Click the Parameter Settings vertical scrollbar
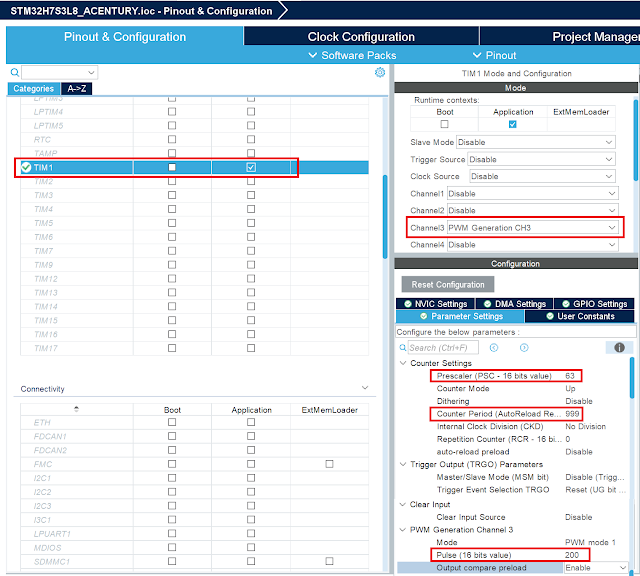The width and height of the screenshot is (640, 576). [632, 378]
